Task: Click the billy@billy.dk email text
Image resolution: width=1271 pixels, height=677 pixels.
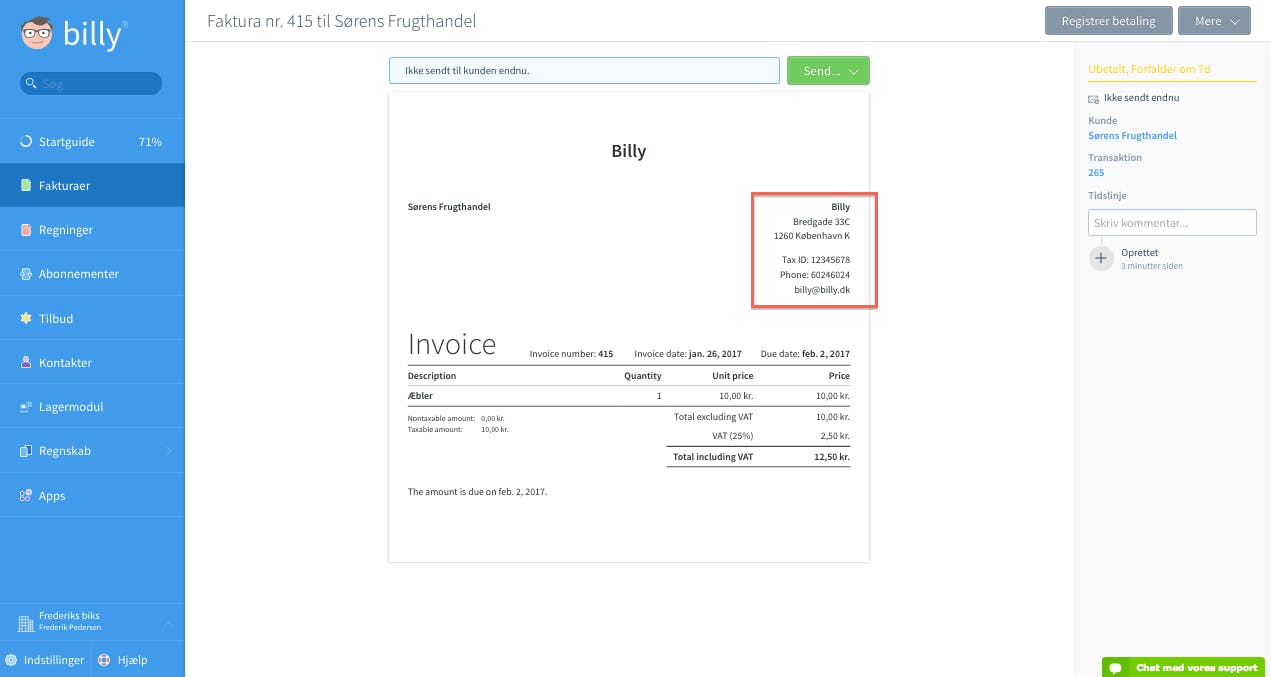Action: [x=822, y=290]
